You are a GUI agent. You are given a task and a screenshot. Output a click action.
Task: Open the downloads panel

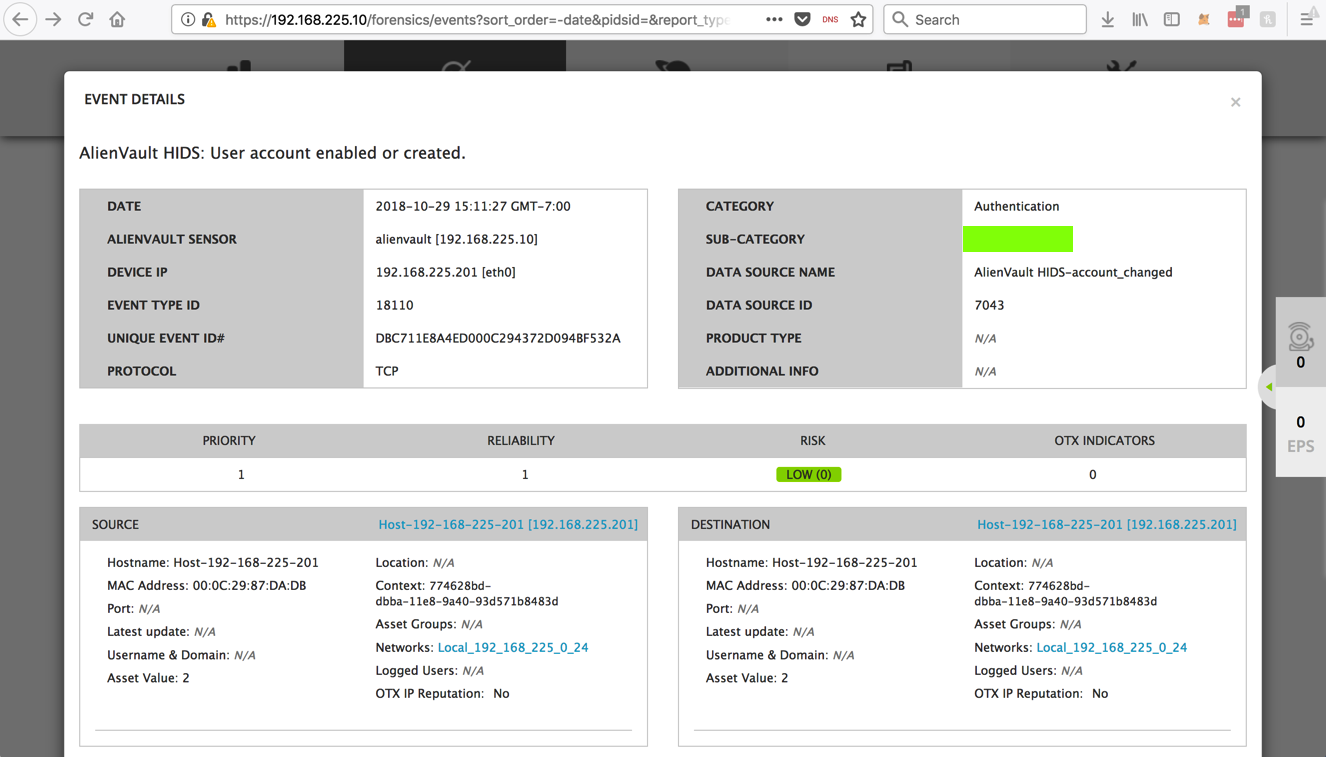1108,19
